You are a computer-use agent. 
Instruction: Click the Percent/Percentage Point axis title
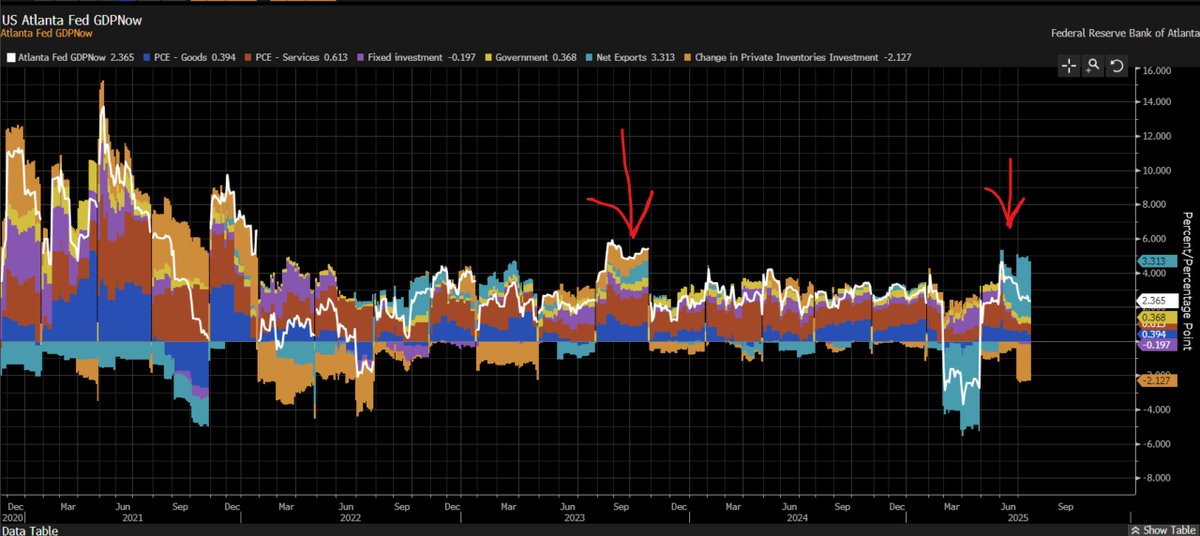click(x=1188, y=282)
